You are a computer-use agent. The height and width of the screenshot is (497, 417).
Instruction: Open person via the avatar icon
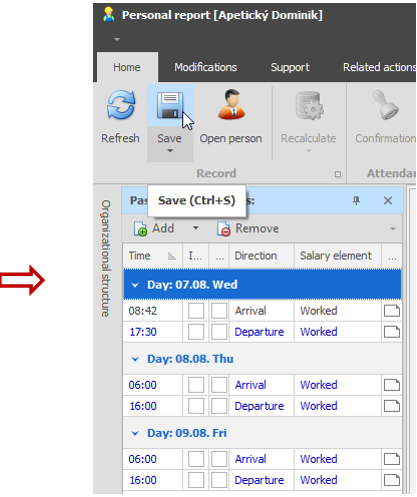231,104
